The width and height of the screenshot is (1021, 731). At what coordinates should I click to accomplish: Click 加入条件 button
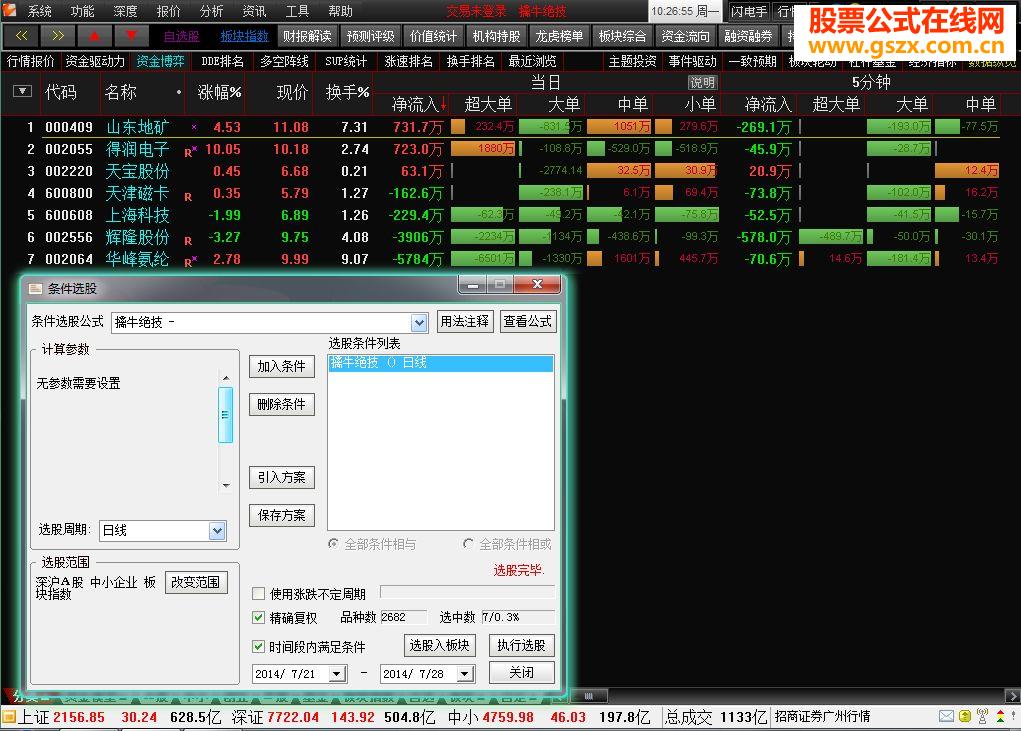281,366
